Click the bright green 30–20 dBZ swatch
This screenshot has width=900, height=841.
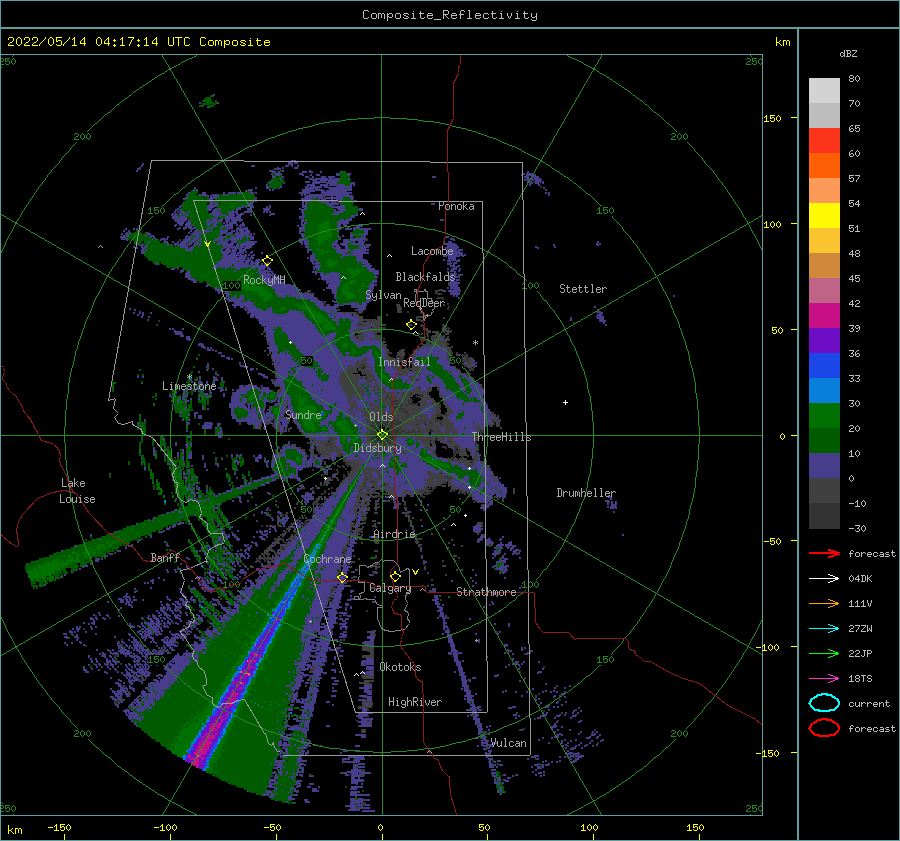pyautogui.click(x=824, y=415)
